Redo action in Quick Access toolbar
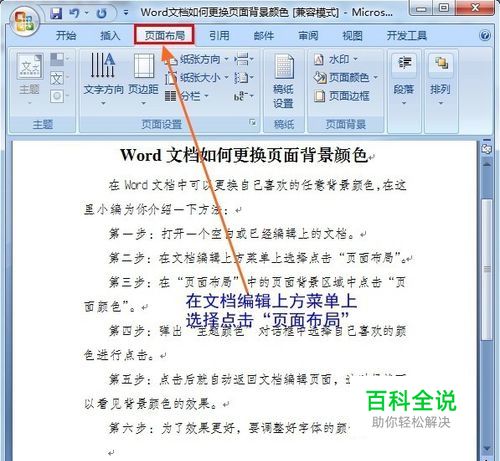 point(101,13)
